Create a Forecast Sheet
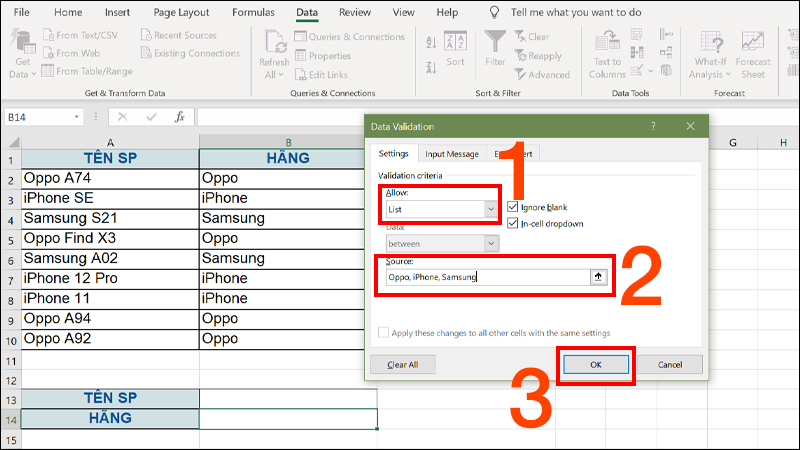Image resolution: width=800 pixels, height=450 pixels. (753, 55)
